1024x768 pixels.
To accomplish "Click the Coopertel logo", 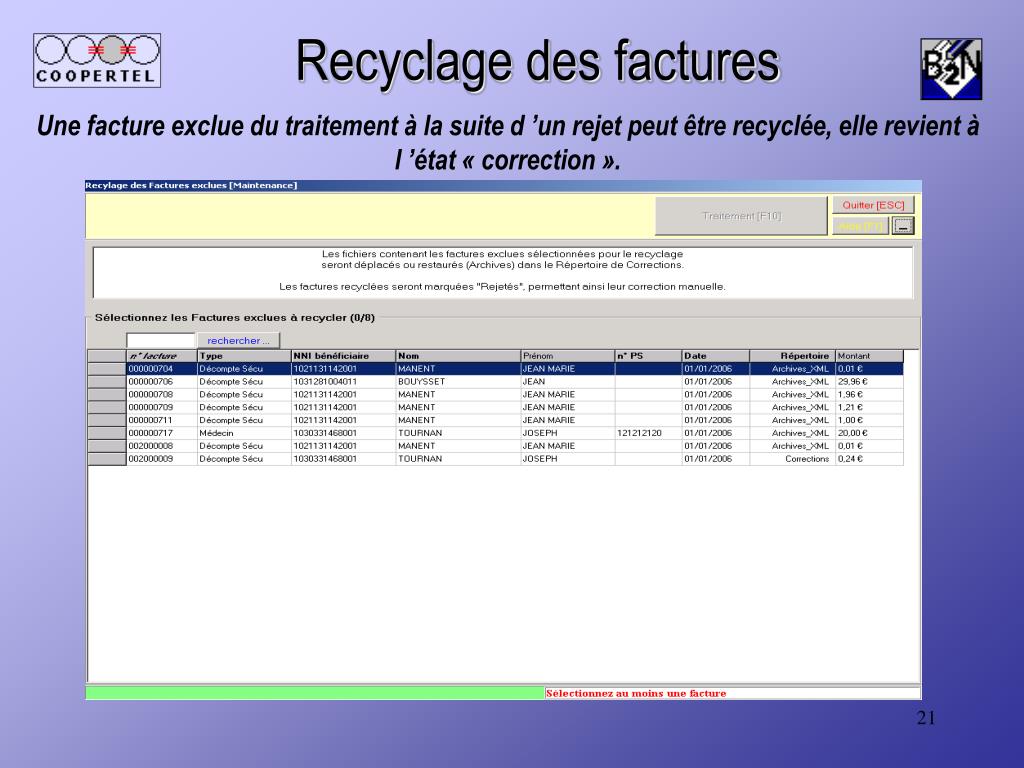I will 97,60.
